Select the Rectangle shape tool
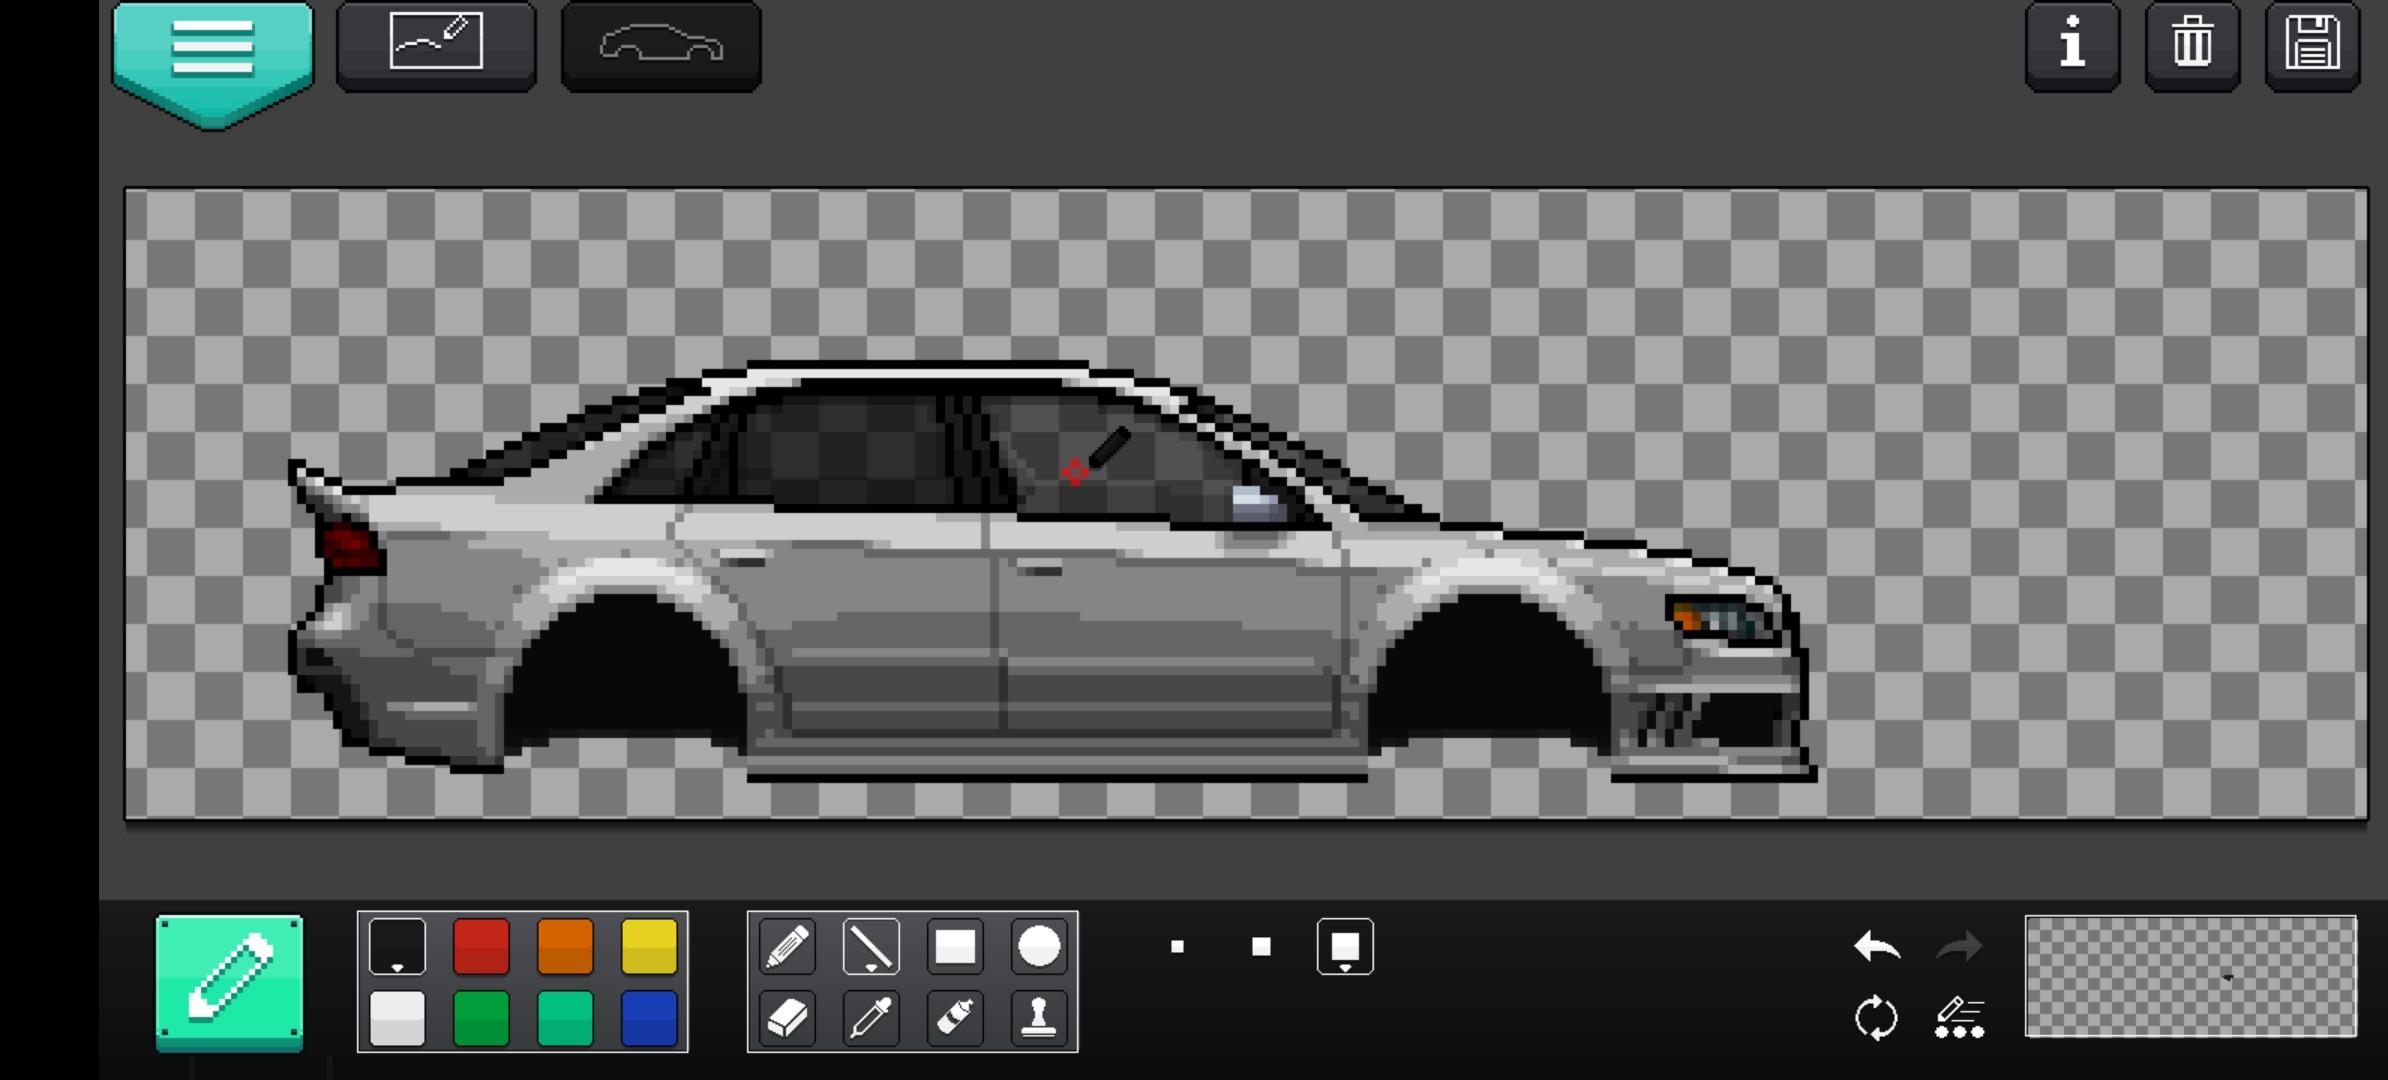Viewport: 2388px width, 1080px height. (955, 946)
